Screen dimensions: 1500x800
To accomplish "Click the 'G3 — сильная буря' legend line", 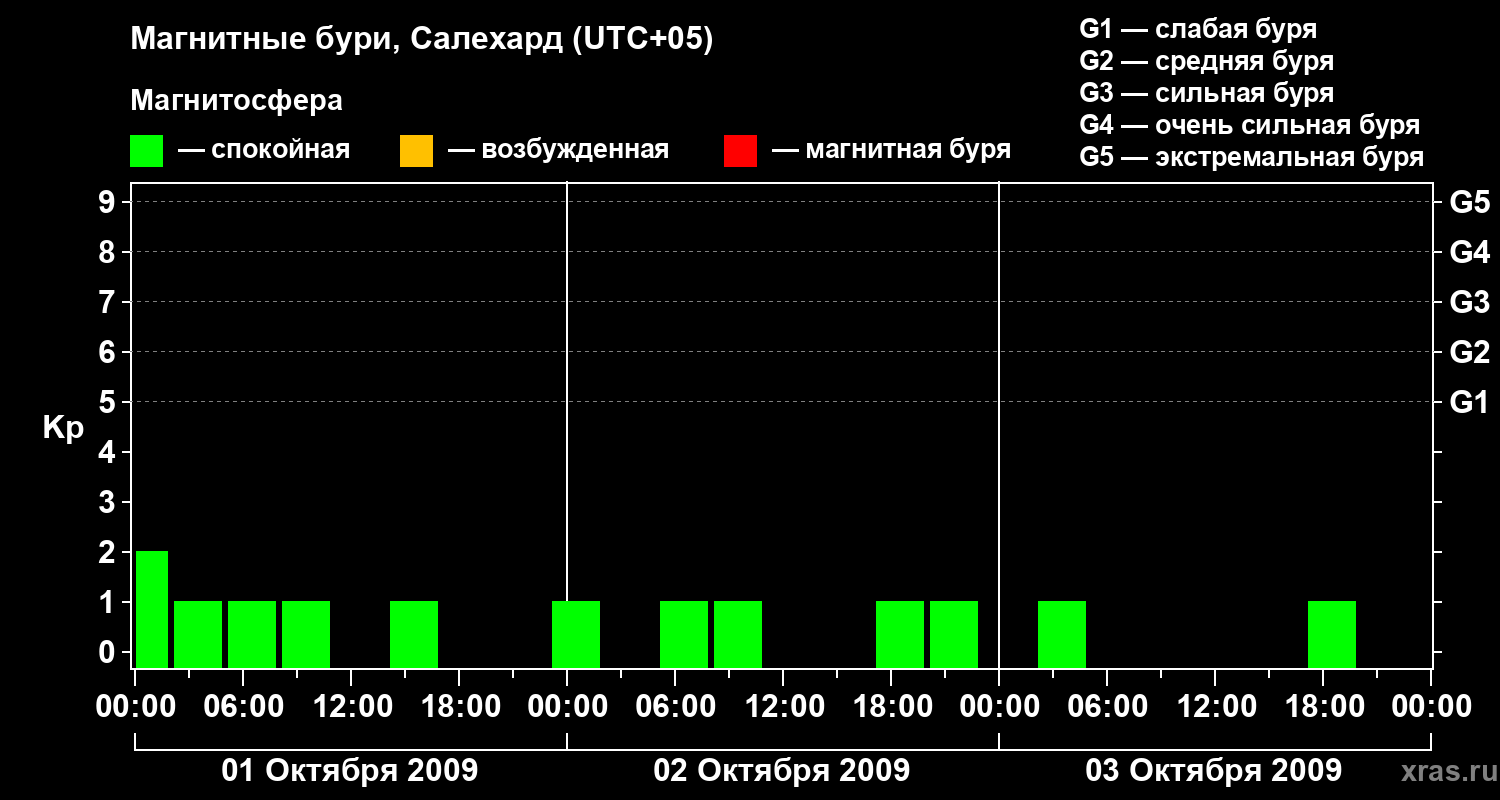I will point(1206,93).
